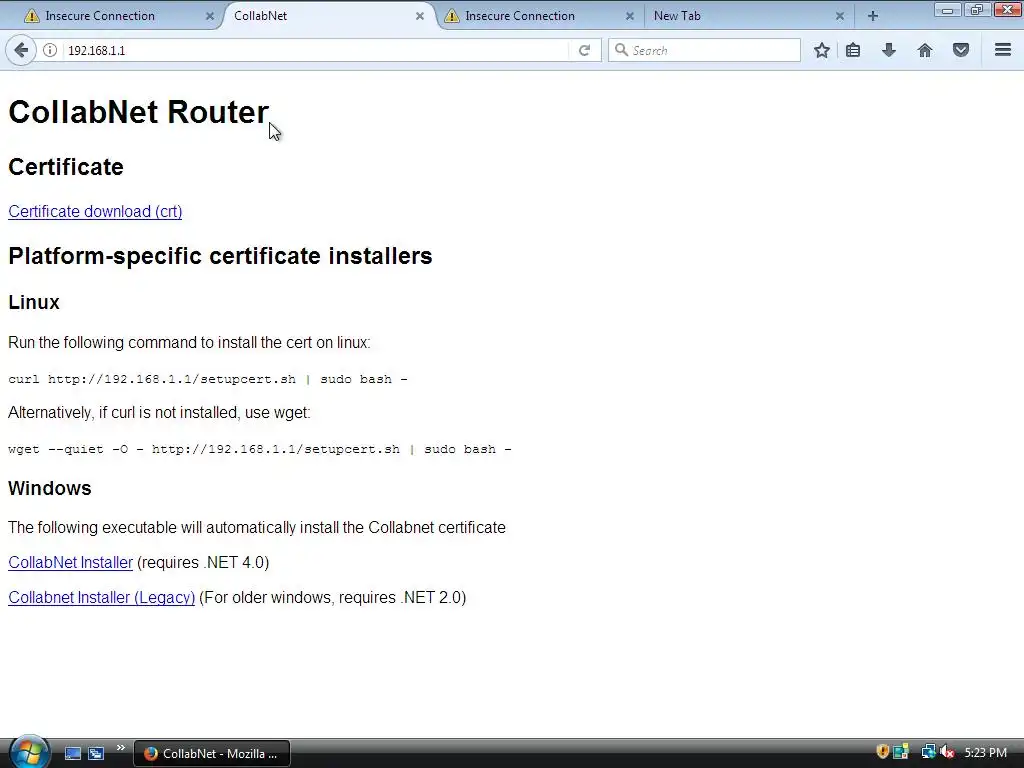Close the New Tab tab
The height and width of the screenshot is (768, 1024).
(x=840, y=16)
